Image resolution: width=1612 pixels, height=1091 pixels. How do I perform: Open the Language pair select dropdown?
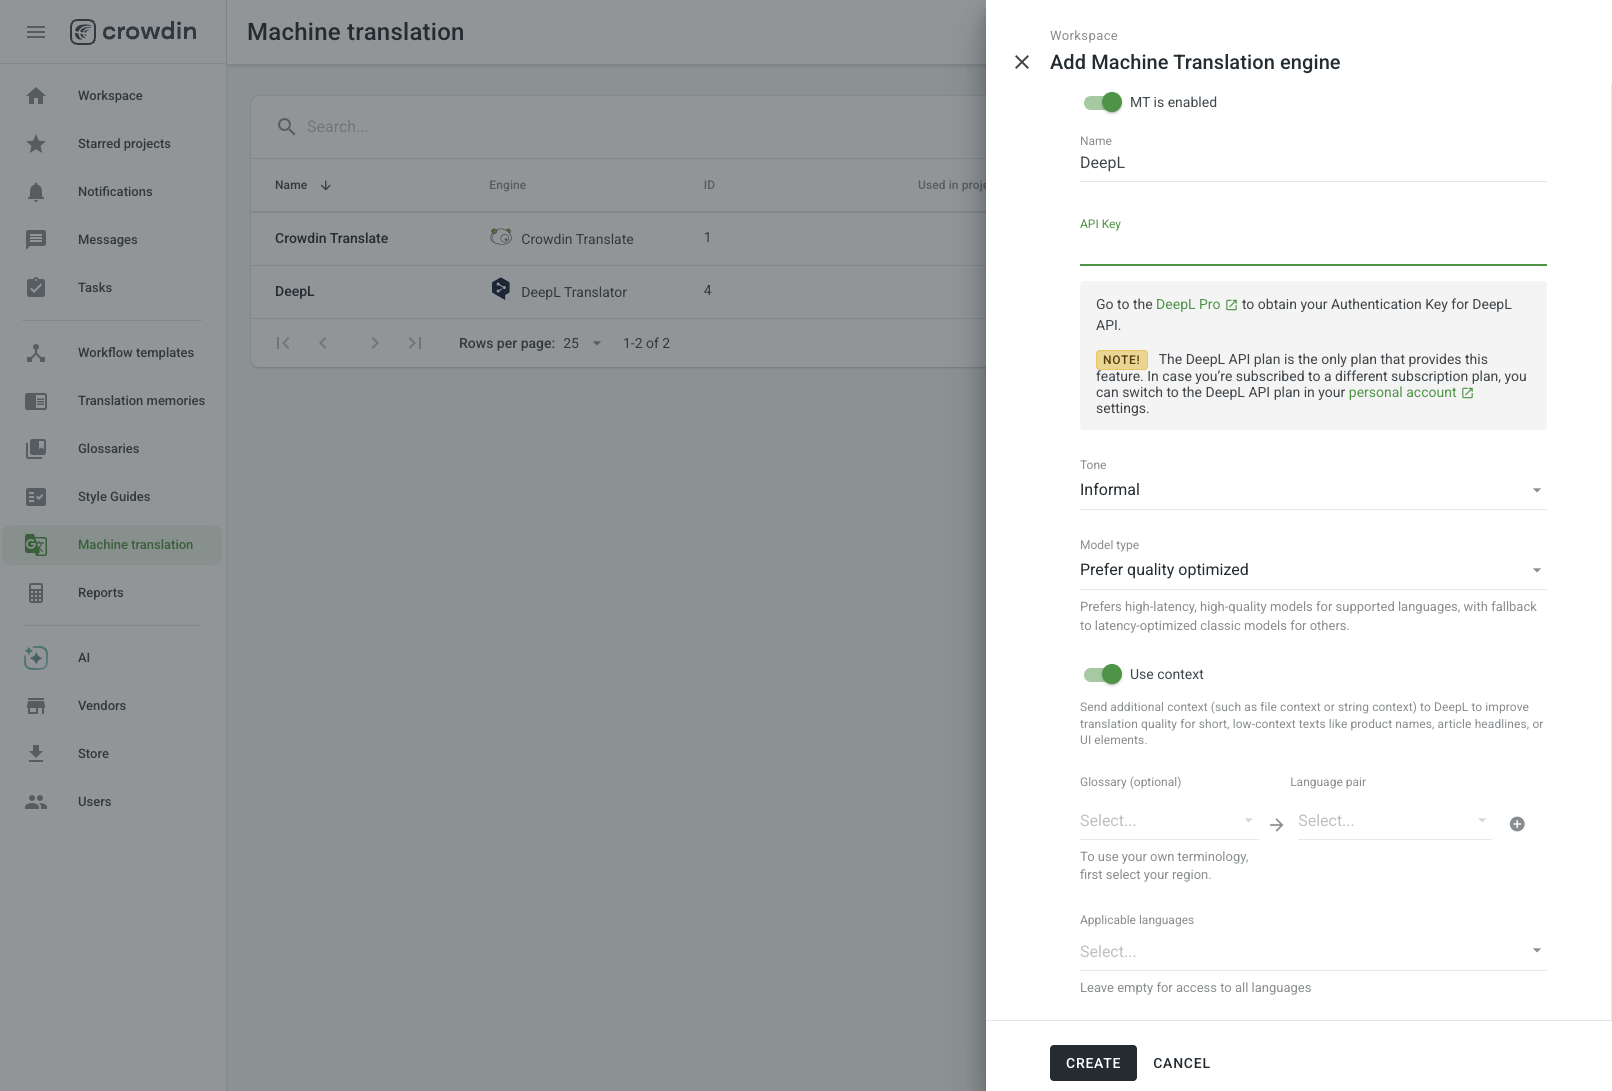coord(1394,821)
